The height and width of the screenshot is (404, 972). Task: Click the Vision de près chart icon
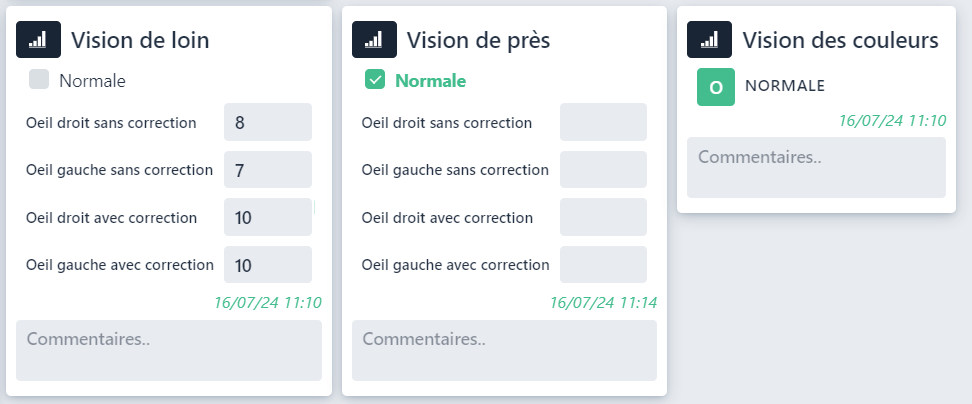pos(374,40)
